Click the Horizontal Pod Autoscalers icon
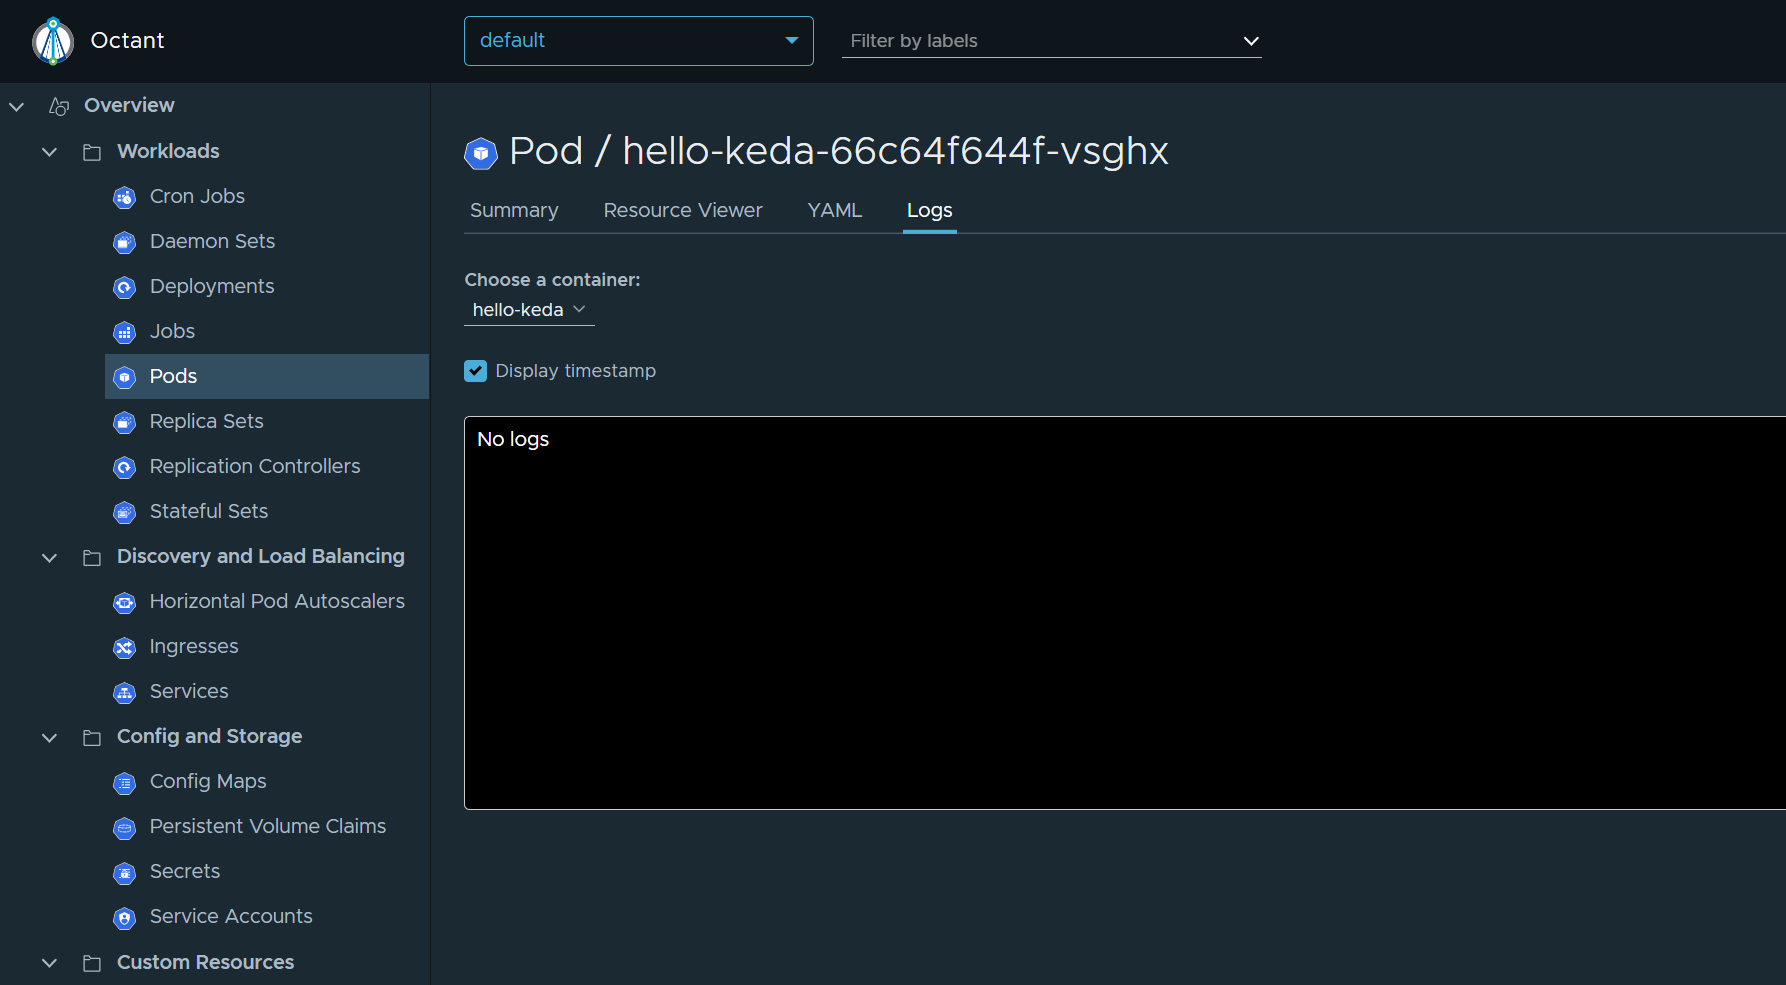Viewport: 1786px width, 985px height. pos(124,602)
